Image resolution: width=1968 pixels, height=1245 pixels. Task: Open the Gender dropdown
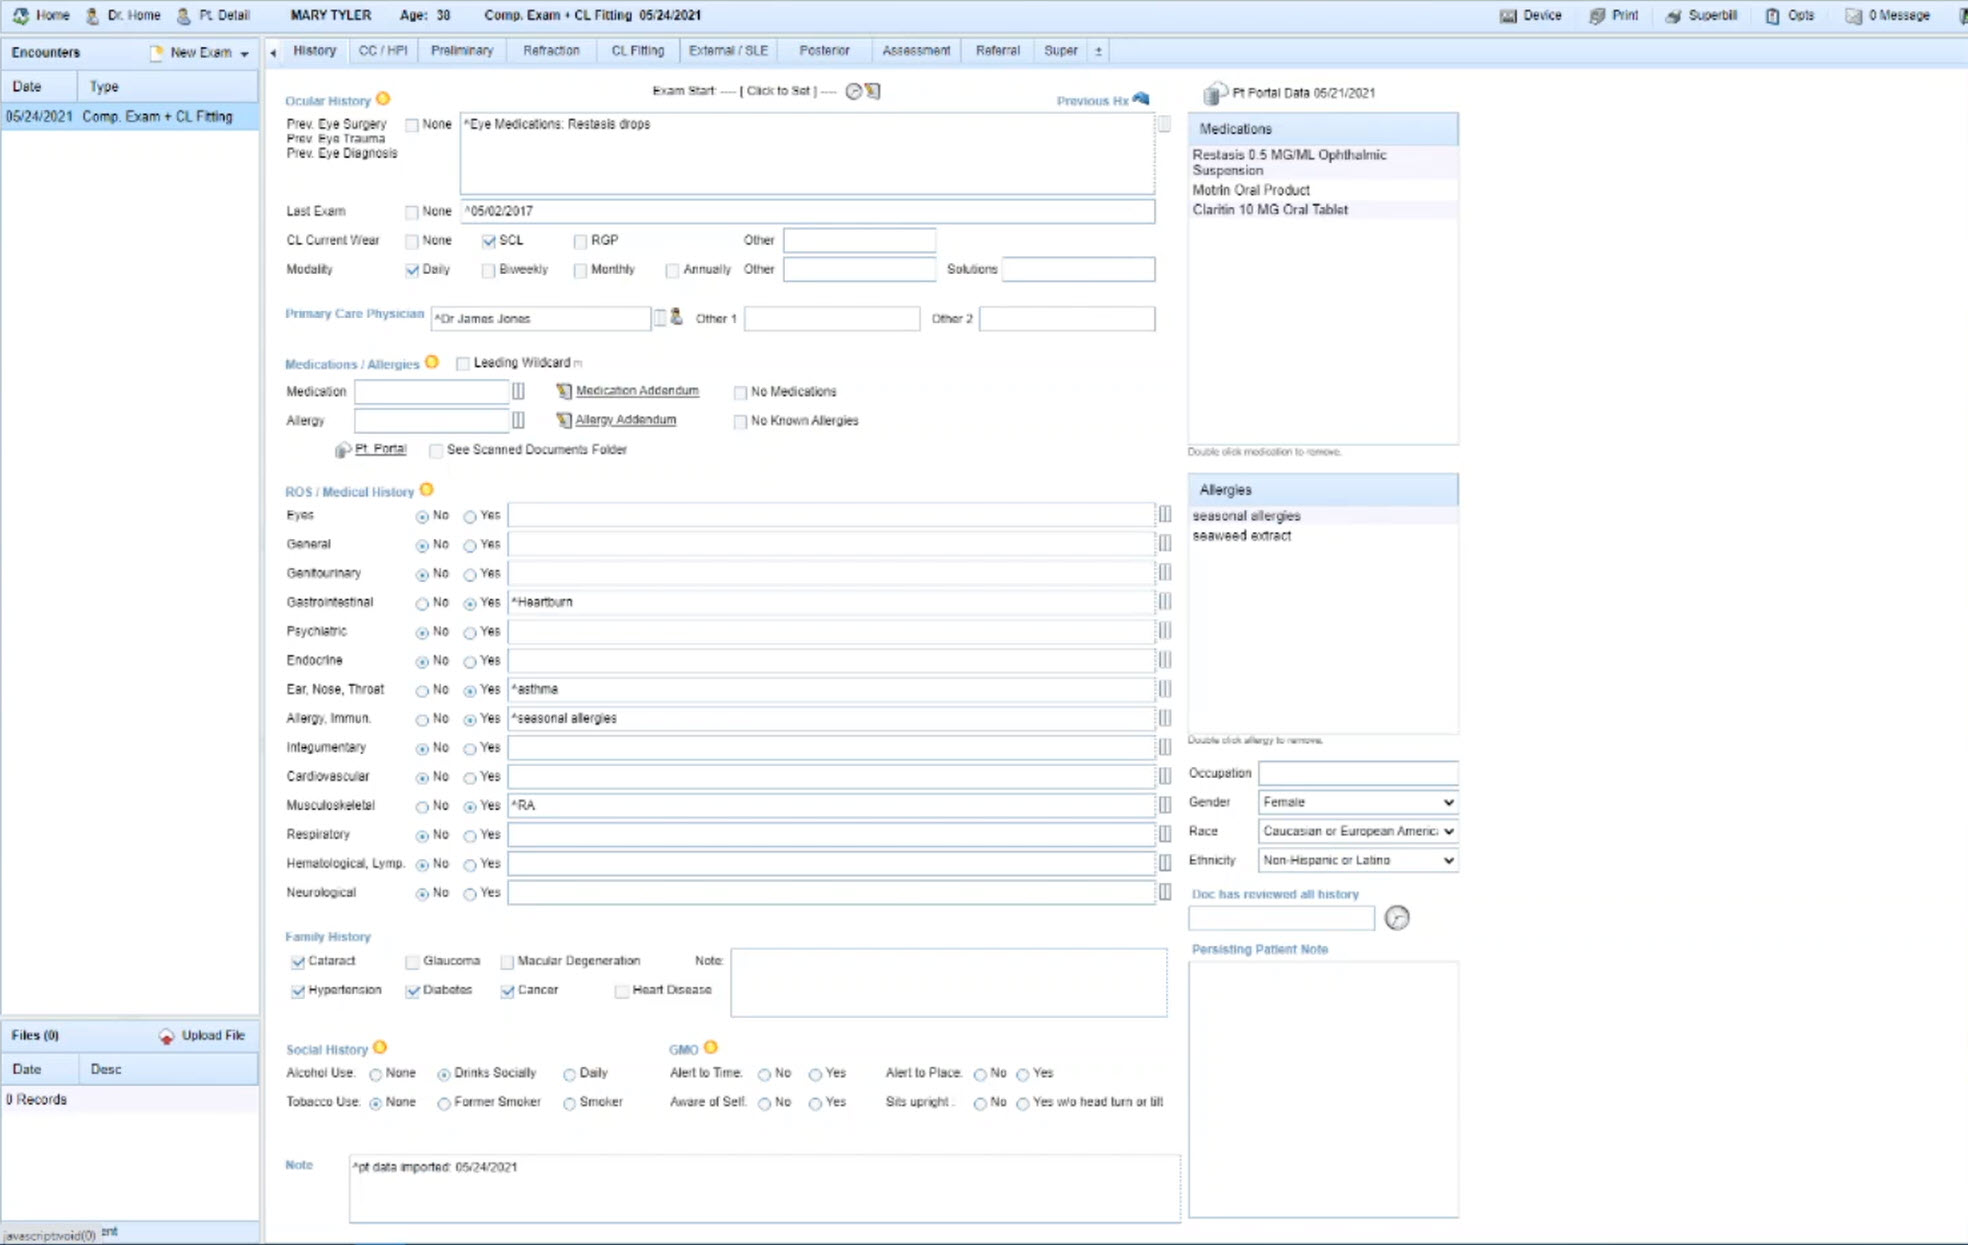click(x=1357, y=801)
